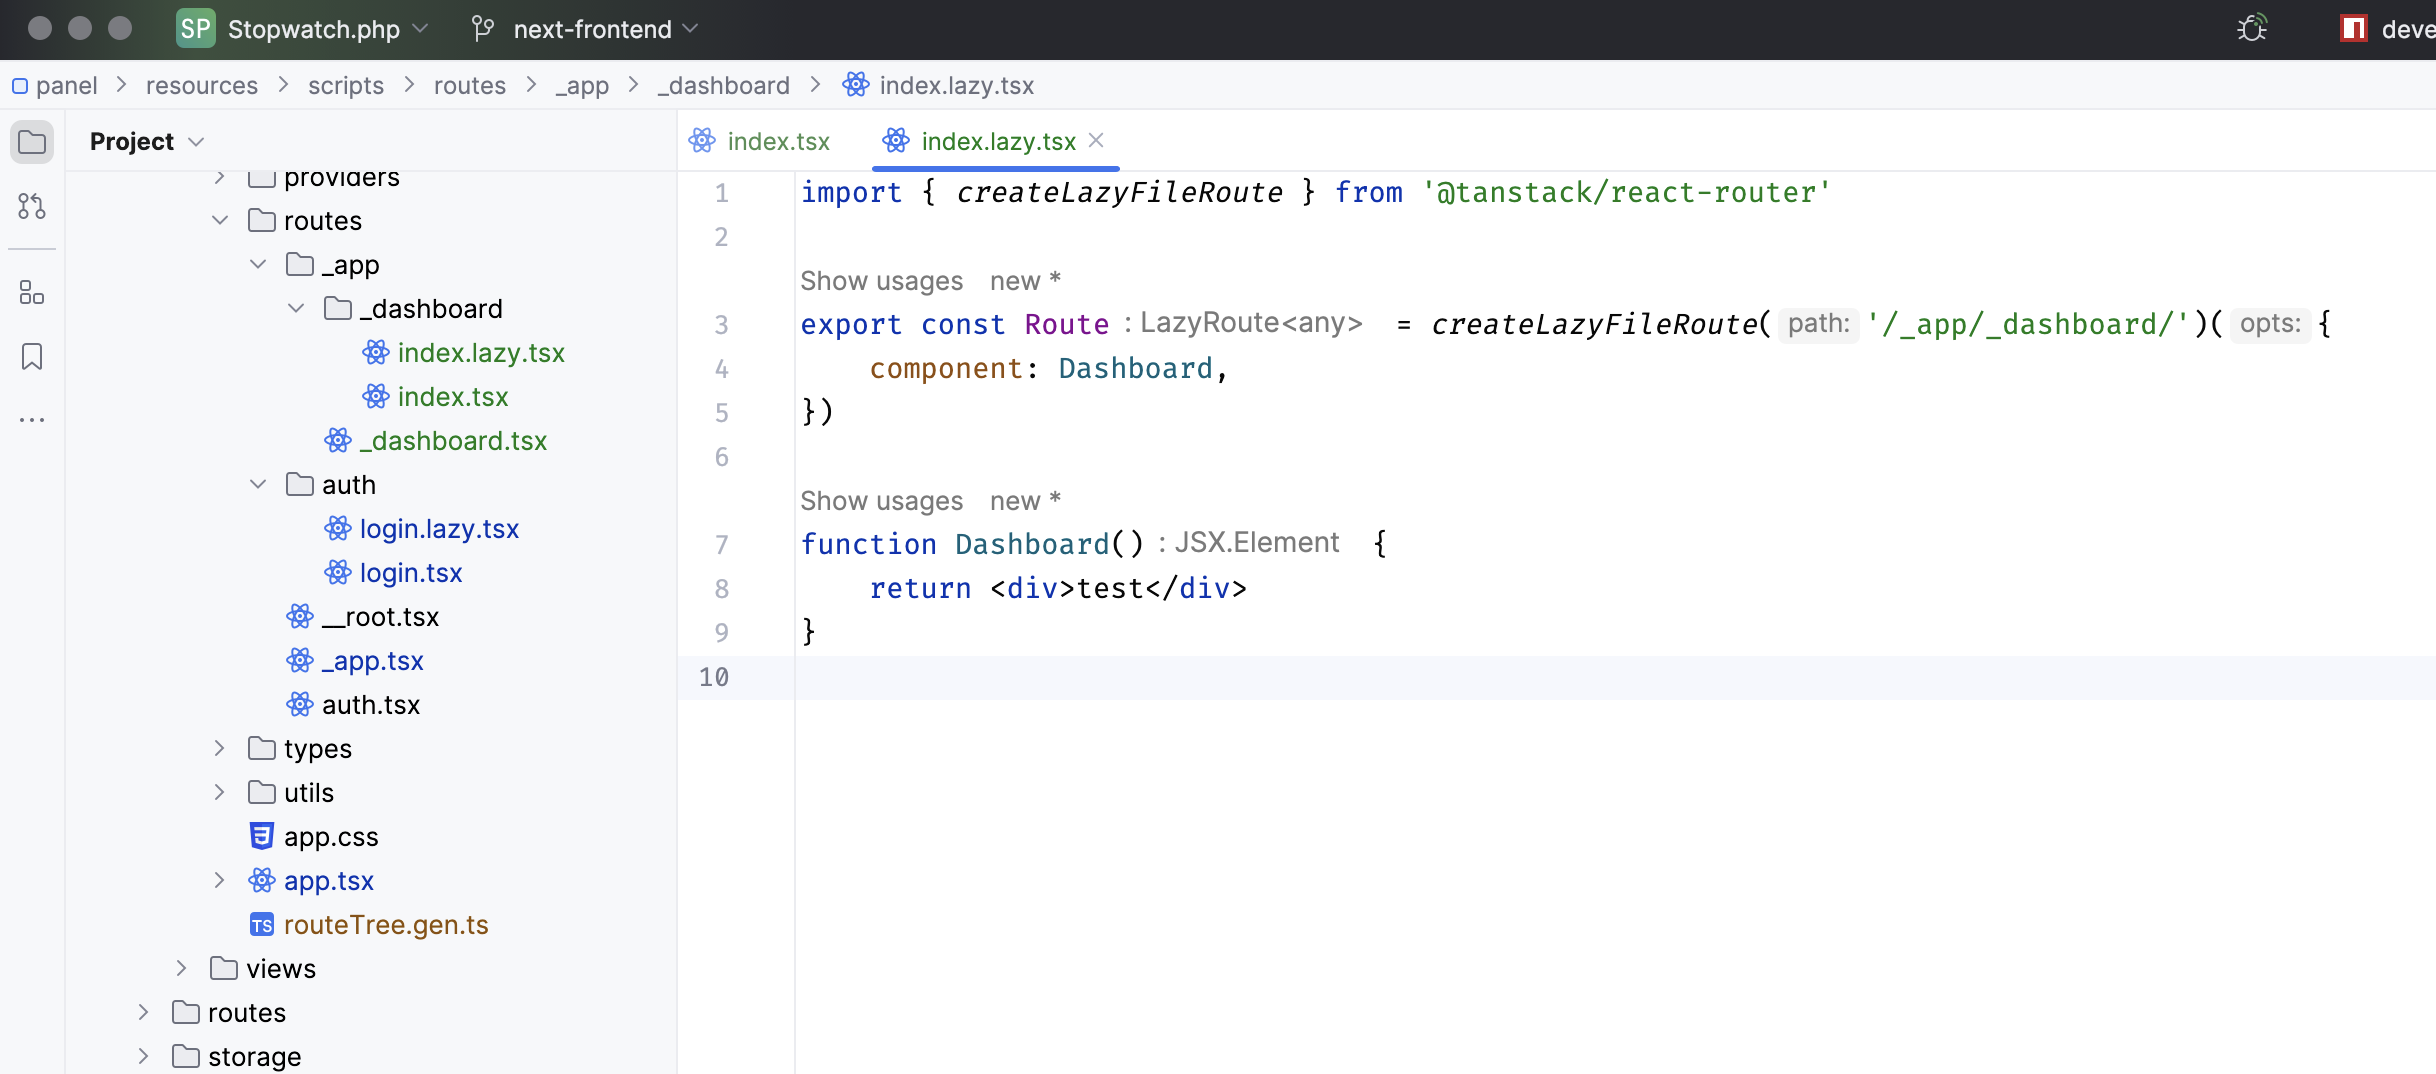This screenshot has width=2436, height=1074.
Task: Select _app.tsx in the project tree
Action: tap(373, 661)
